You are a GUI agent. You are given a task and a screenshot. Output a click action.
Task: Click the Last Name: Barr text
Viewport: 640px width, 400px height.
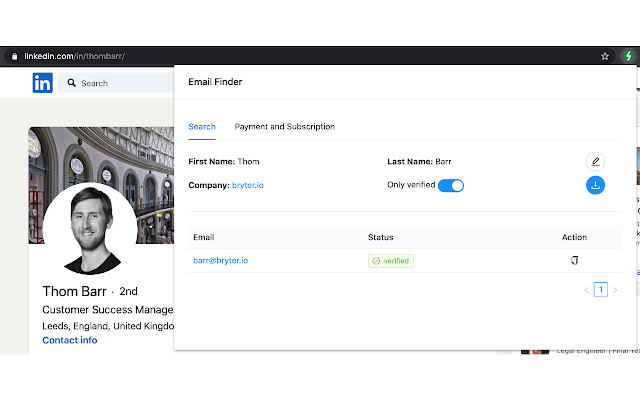[x=419, y=162]
